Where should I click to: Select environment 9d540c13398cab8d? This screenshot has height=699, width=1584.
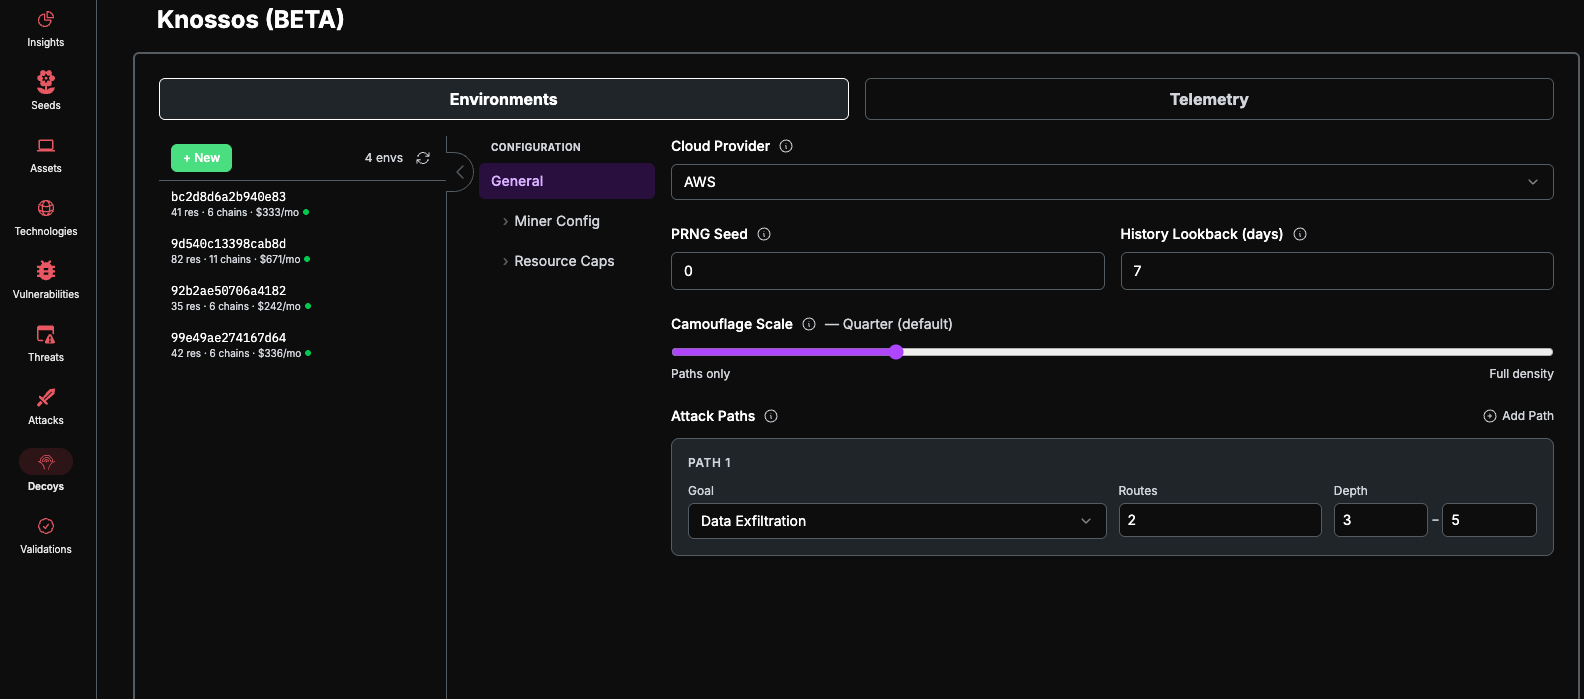click(x=302, y=251)
